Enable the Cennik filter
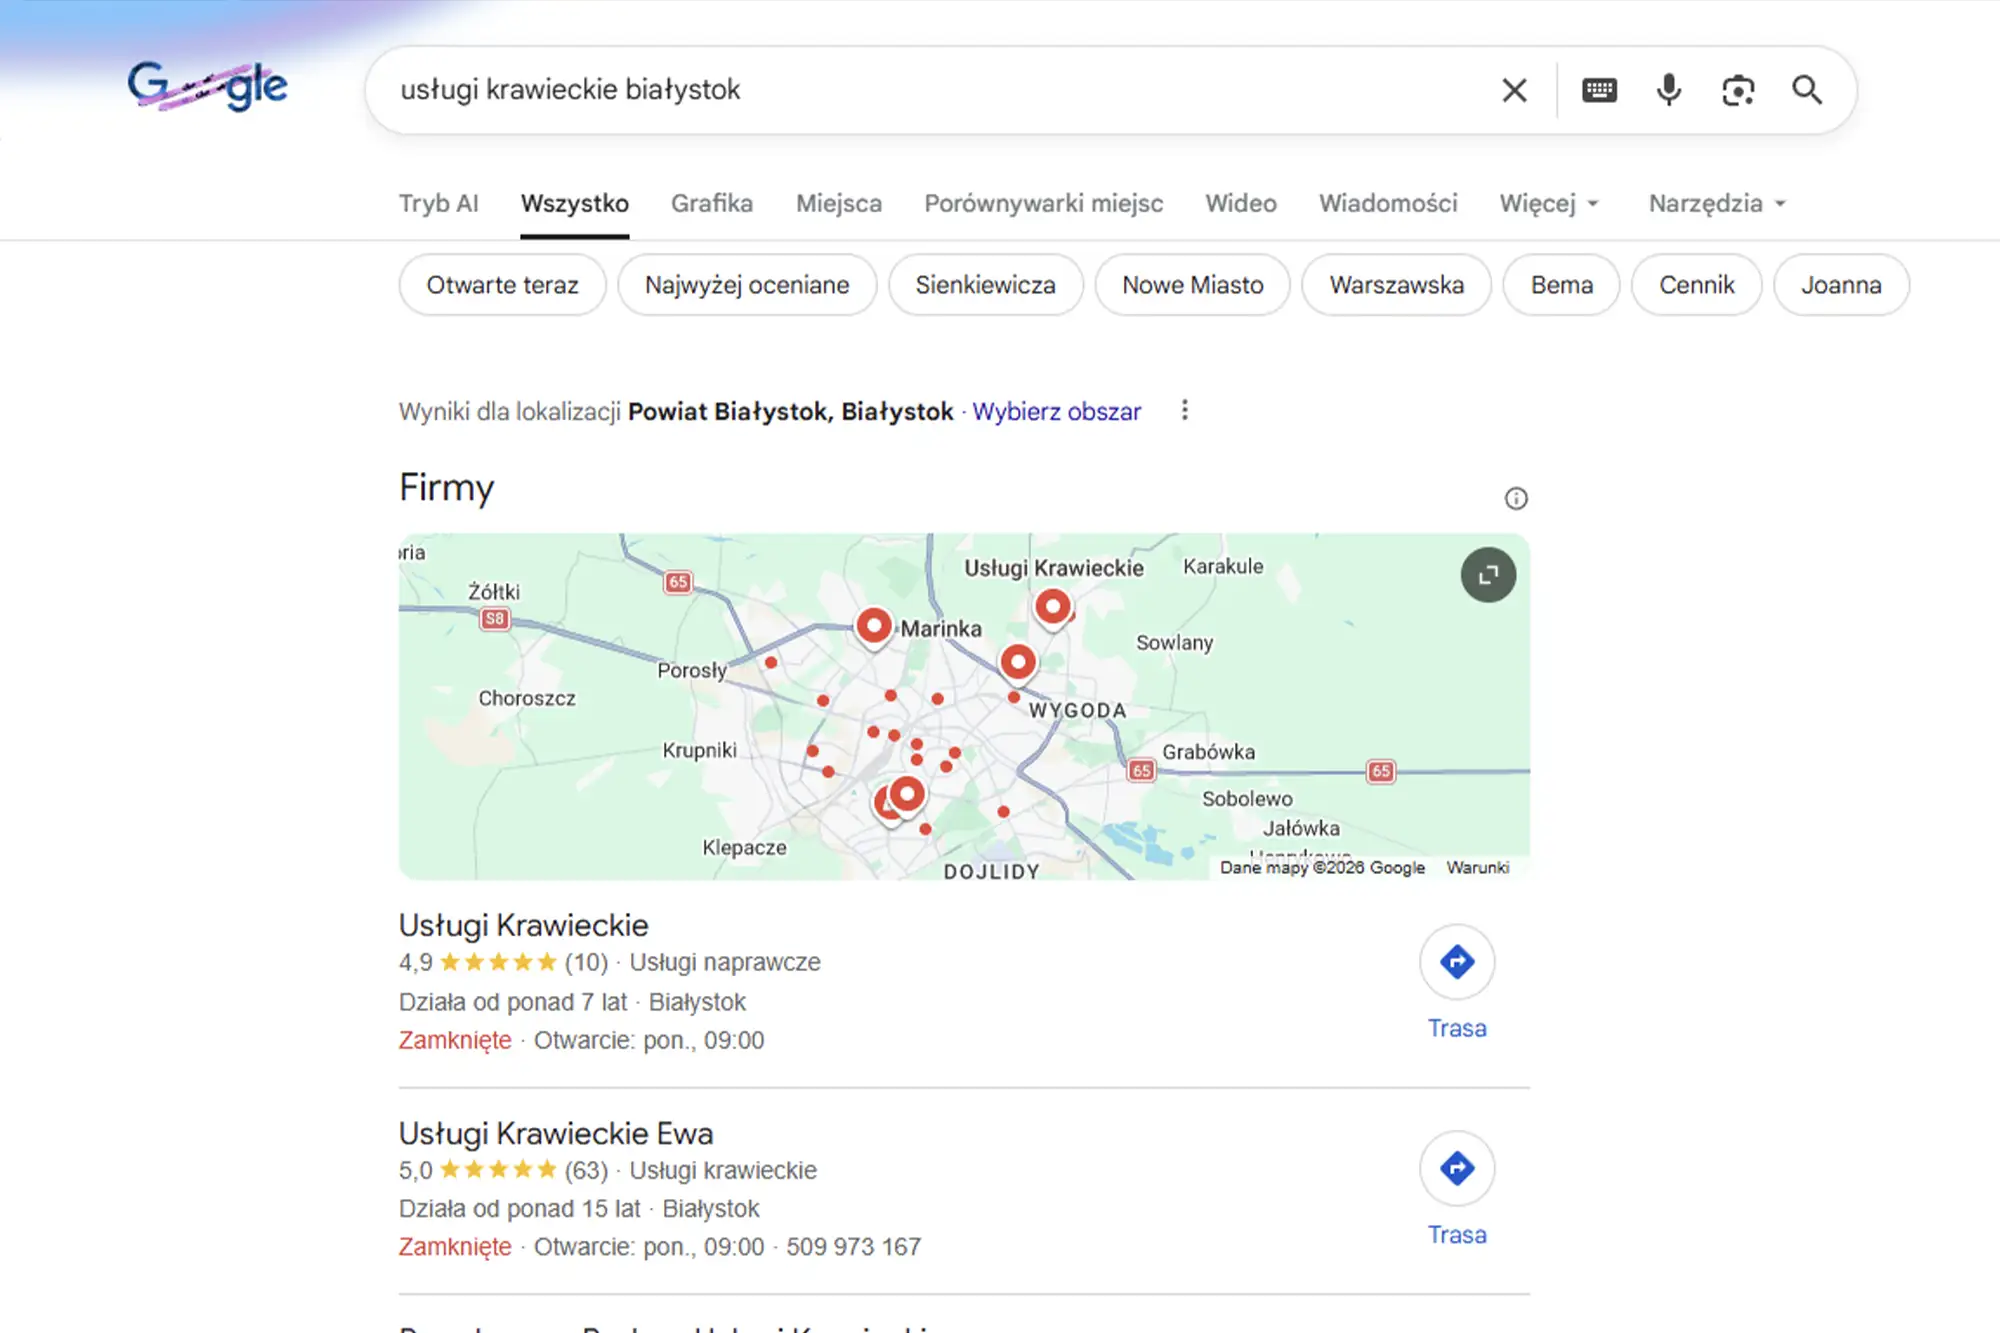Screen dimensions: 2000x1333 click(1696, 285)
